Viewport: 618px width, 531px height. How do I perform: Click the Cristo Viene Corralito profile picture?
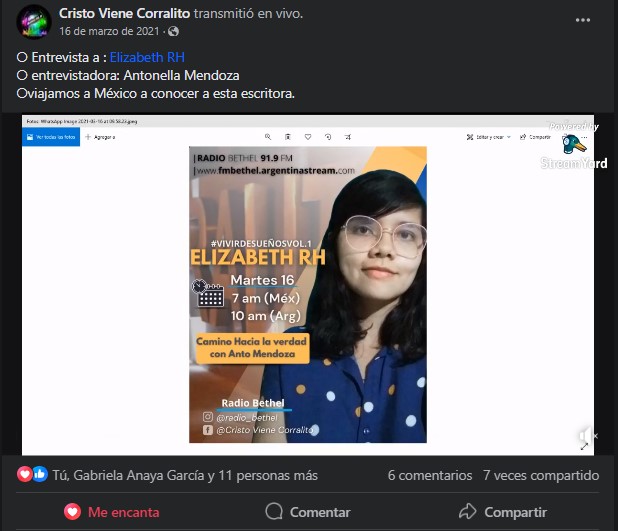[x=34, y=22]
